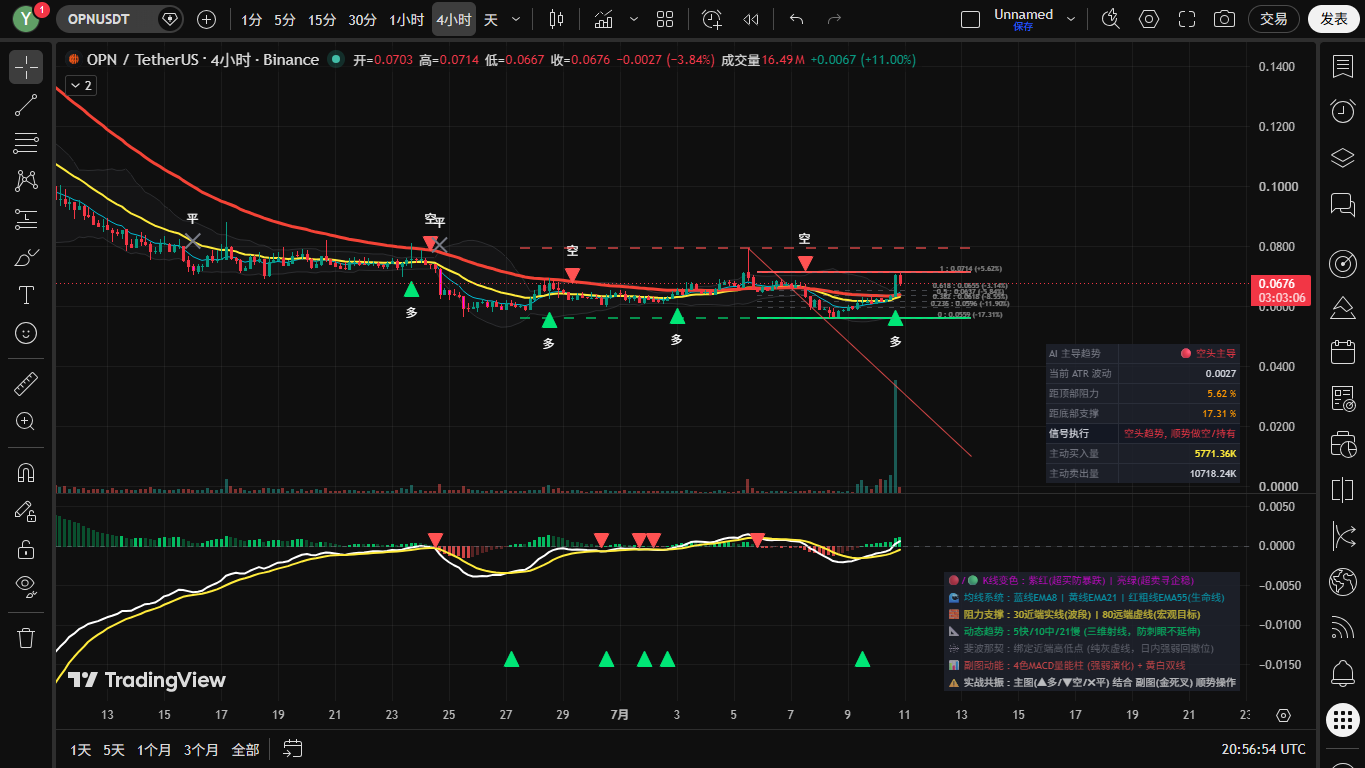Toggle lock all drawing tools

[x=26, y=549]
